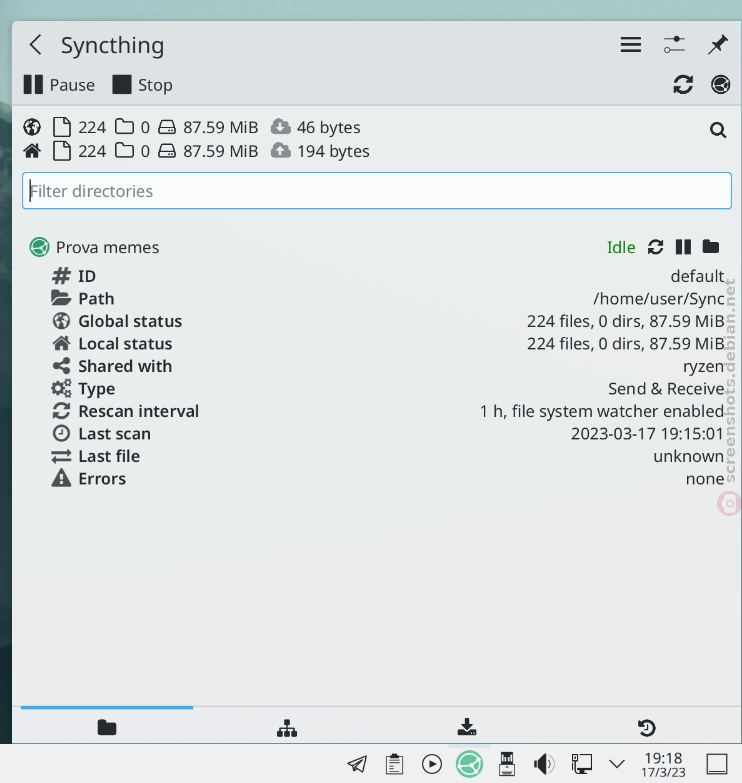
Task: Focus the Filter directories field
Action: [377, 191]
